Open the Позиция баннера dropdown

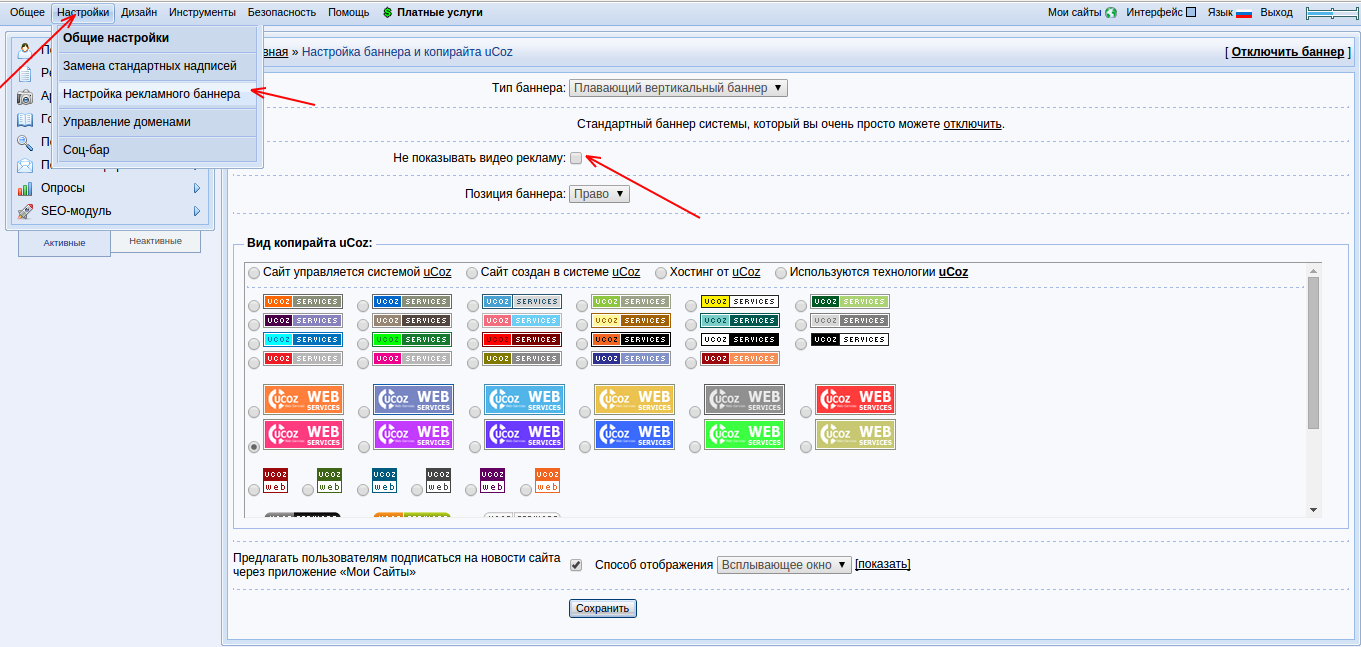(x=599, y=194)
